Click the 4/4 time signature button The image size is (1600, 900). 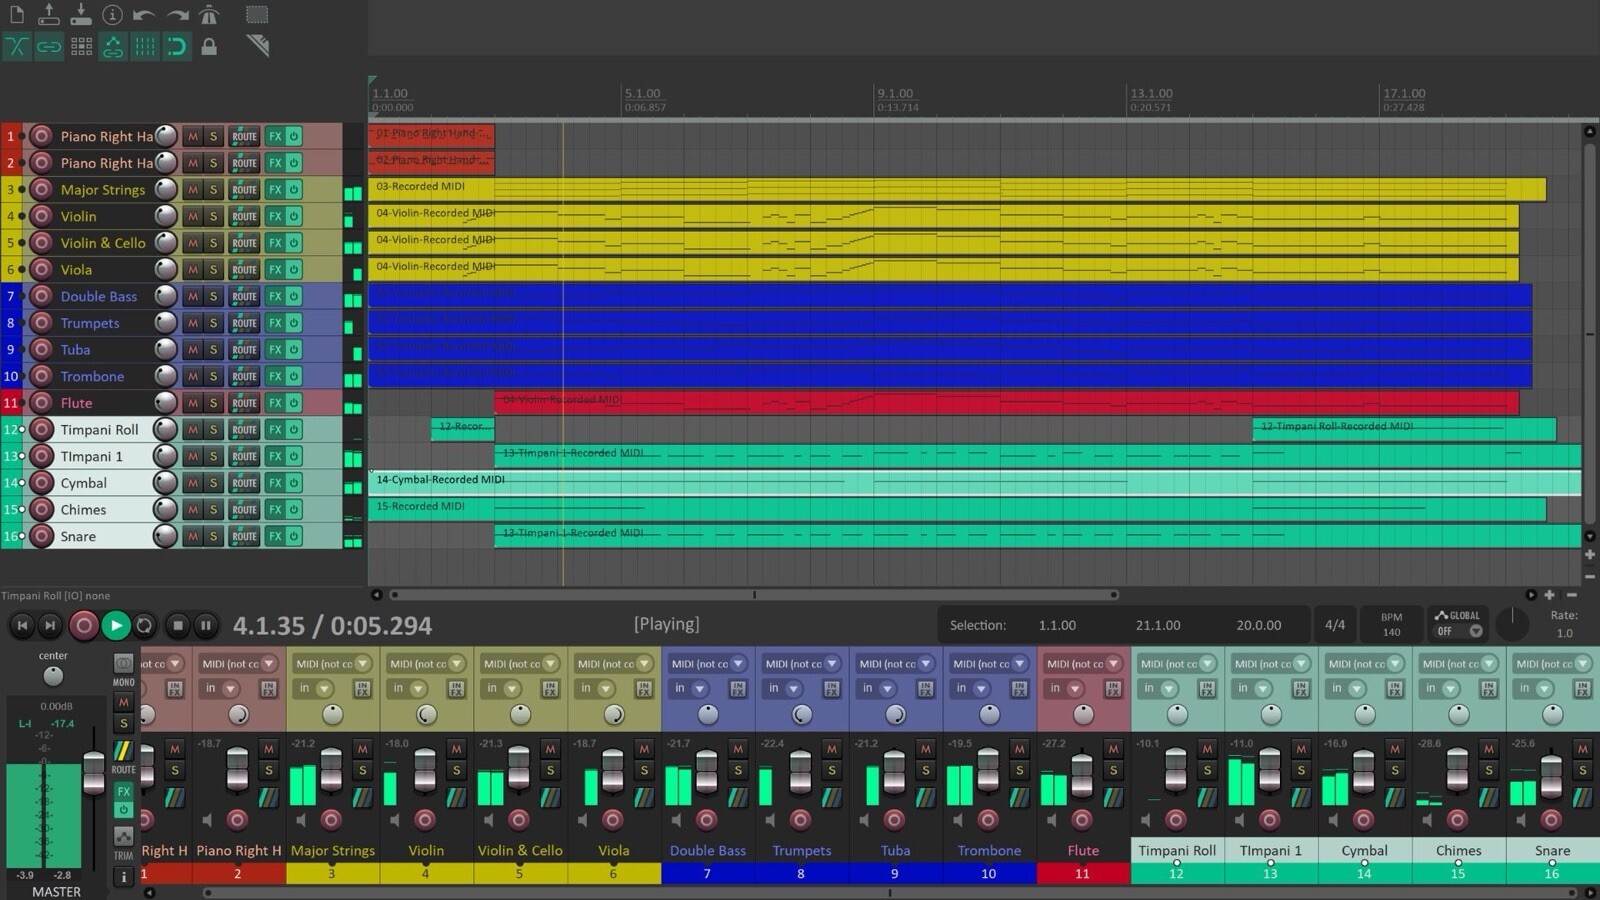coord(1334,625)
